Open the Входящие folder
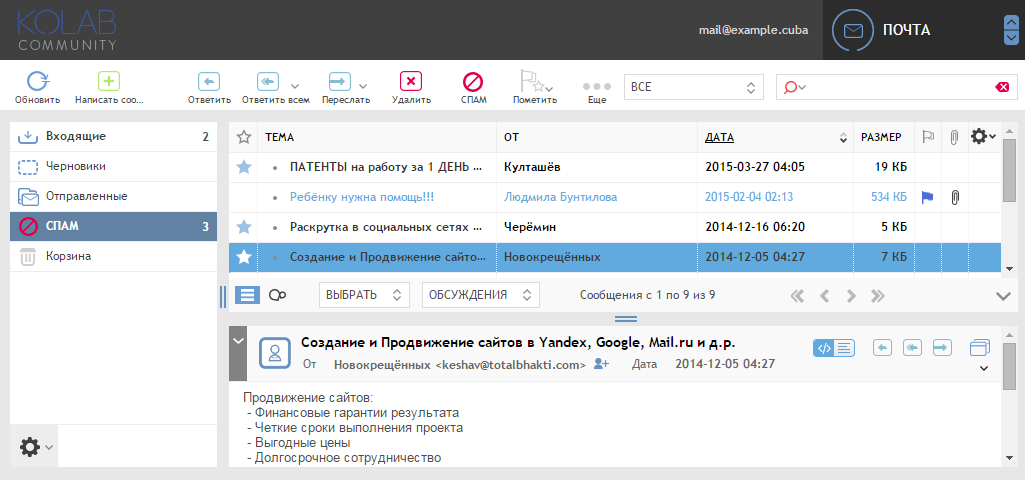Image resolution: width=1025 pixels, height=480 pixels. click(114, 137)
